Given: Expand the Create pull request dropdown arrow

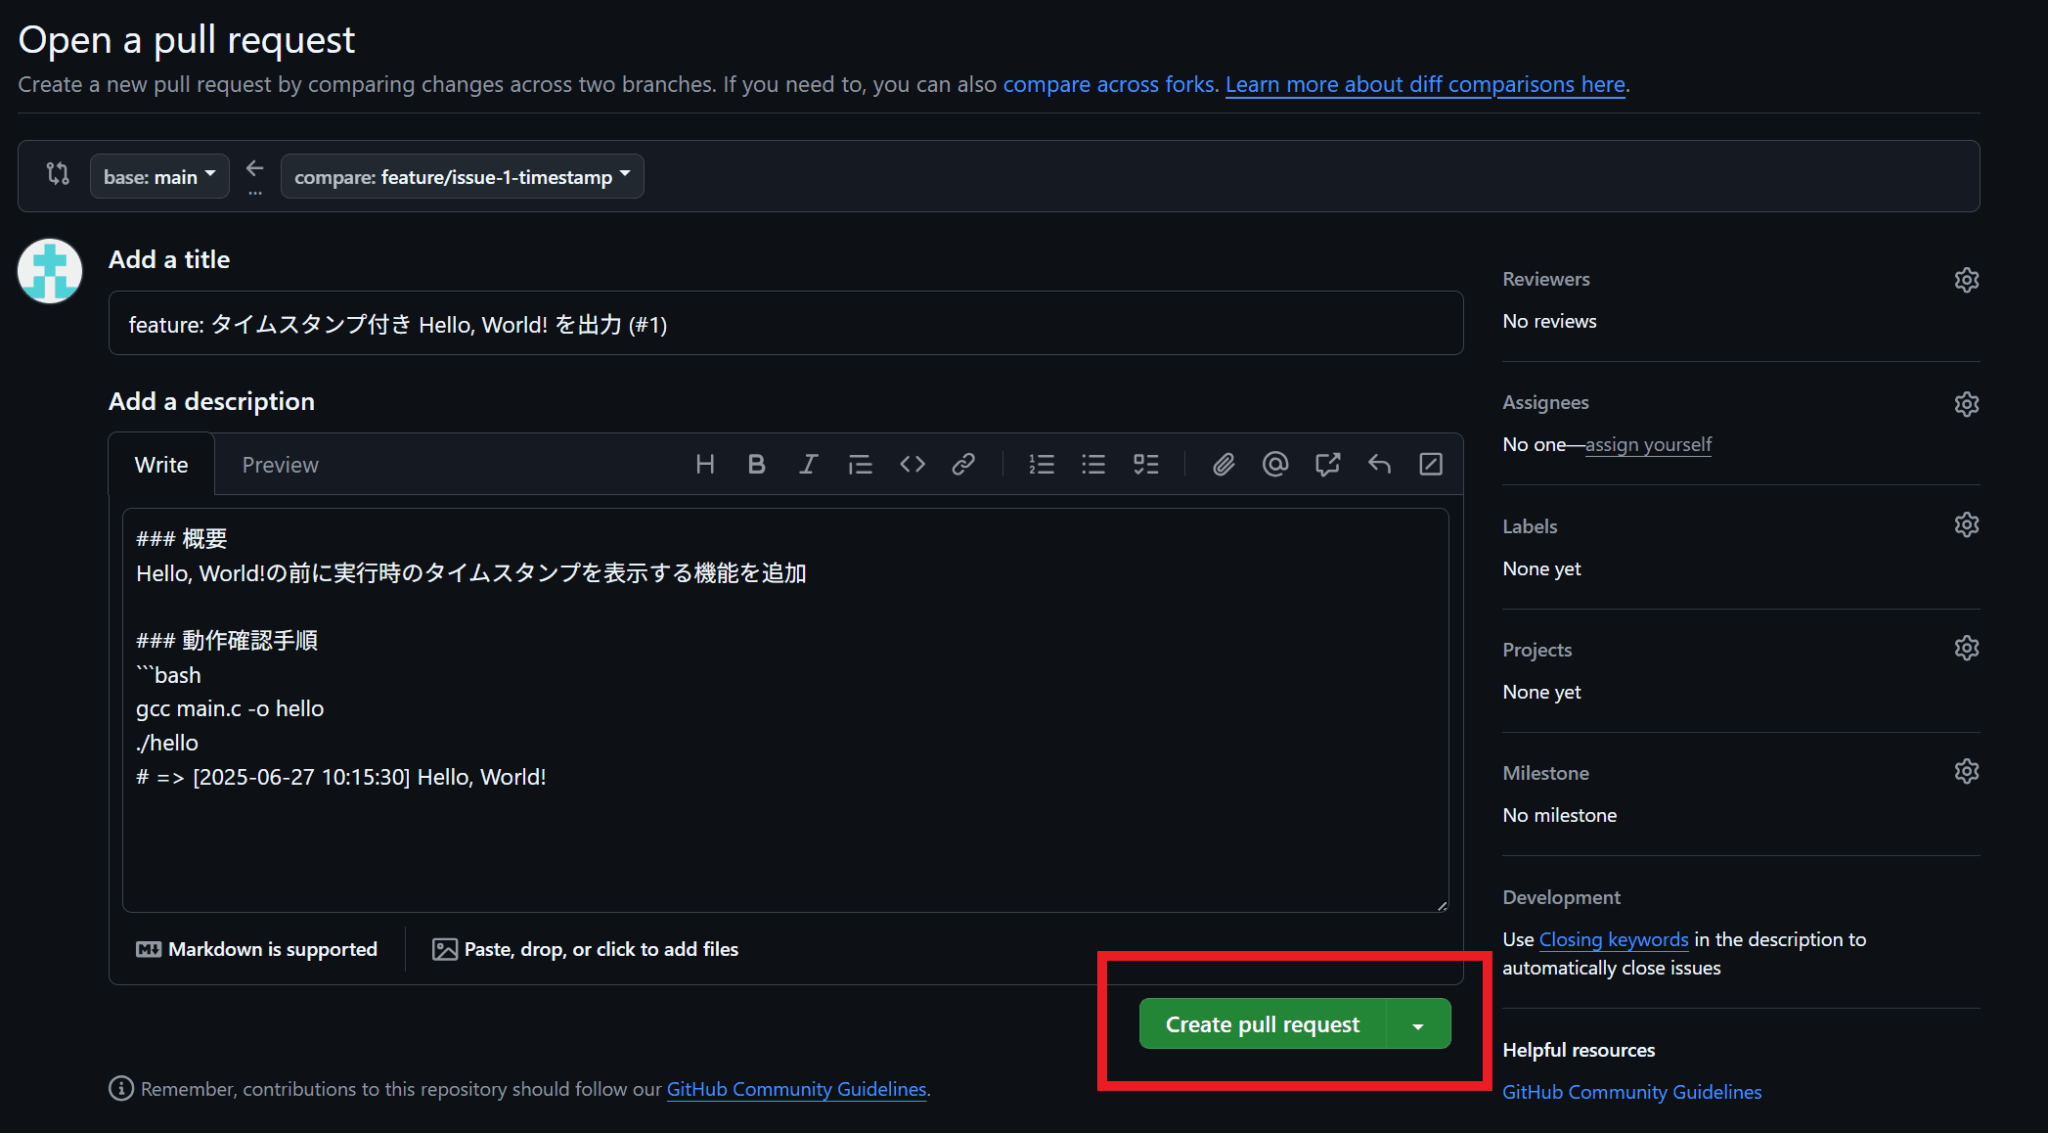Looking at the screenshot, I should 1417,1023.
